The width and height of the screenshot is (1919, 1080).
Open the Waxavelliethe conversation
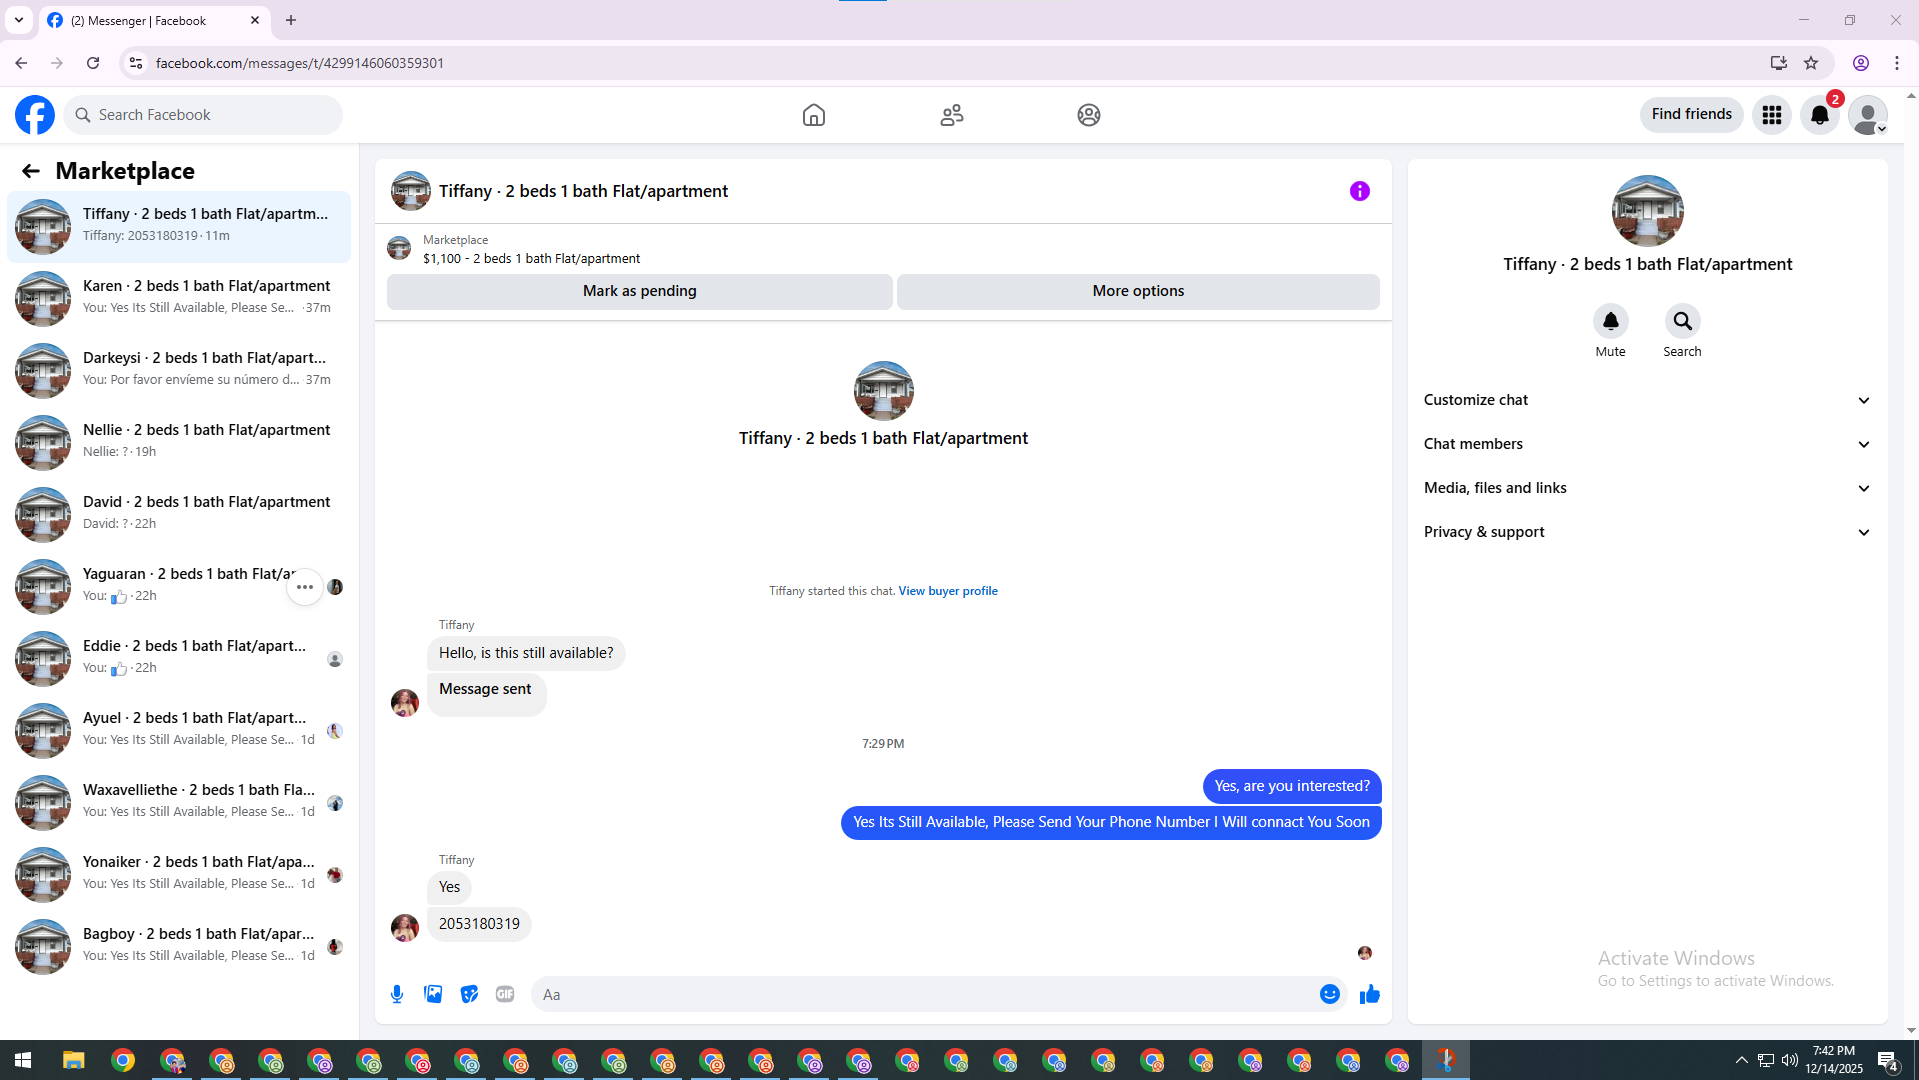(x=179, y=803)
